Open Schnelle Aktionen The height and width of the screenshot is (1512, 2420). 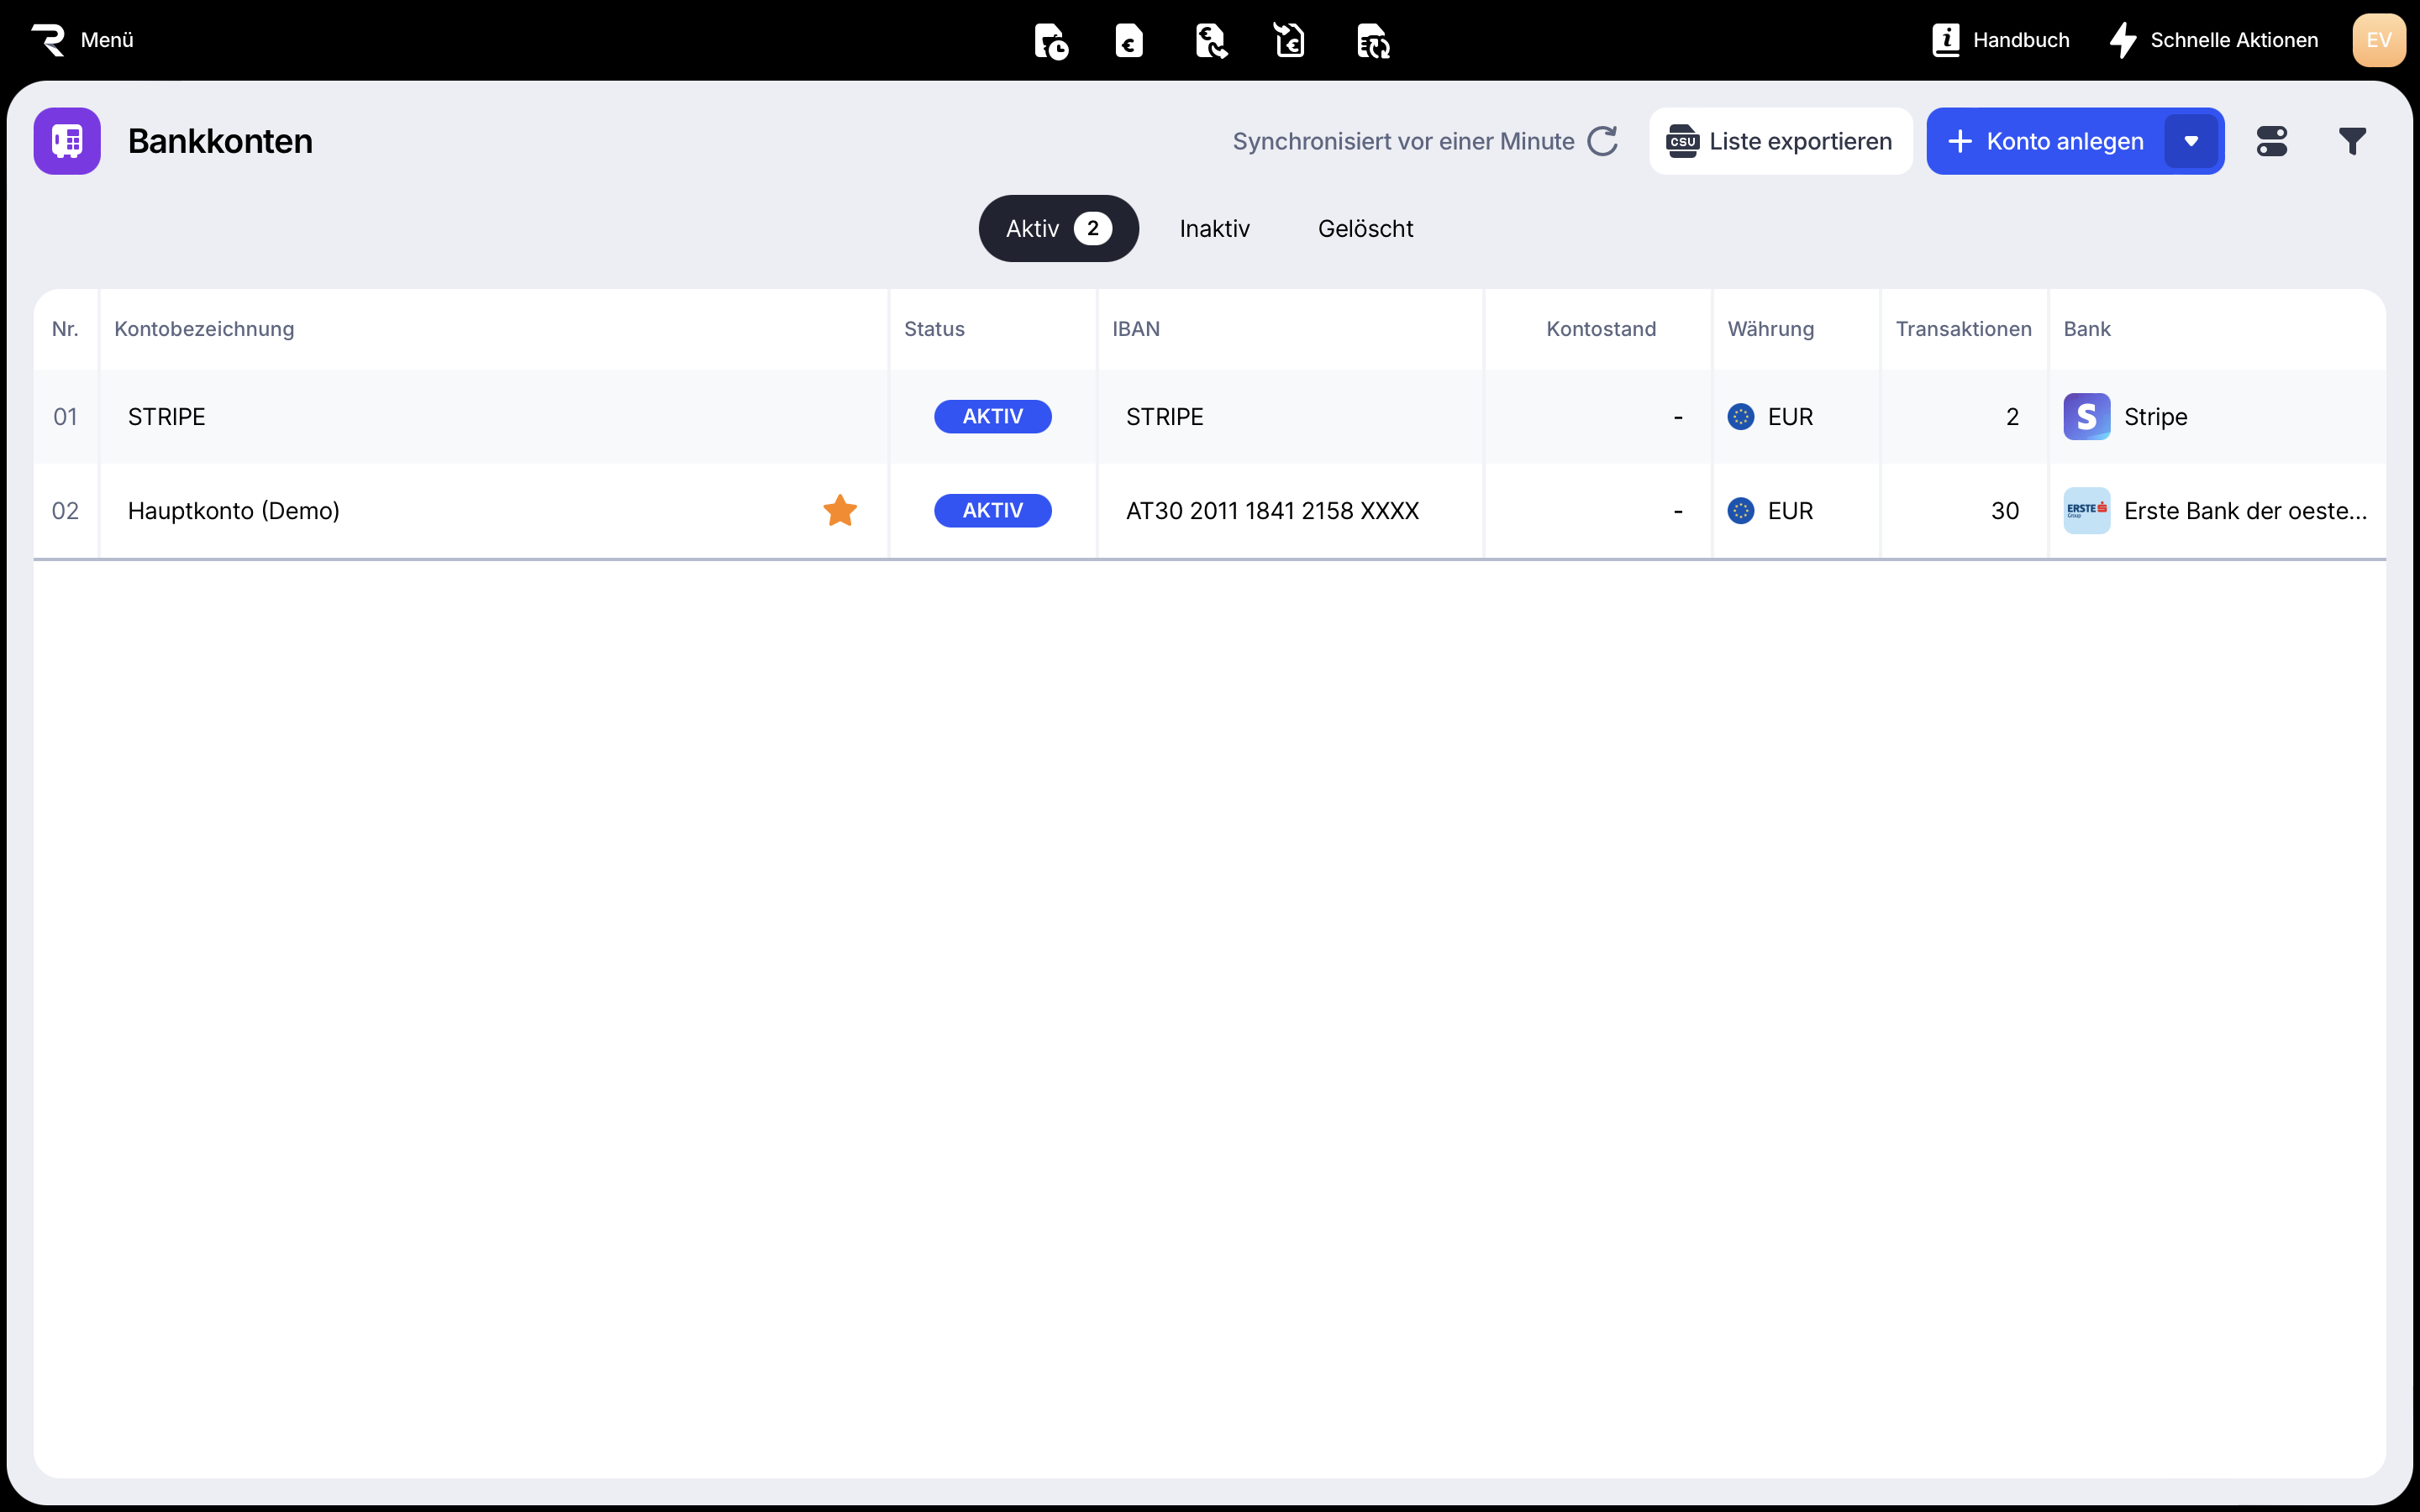[x=2214, y=40]
